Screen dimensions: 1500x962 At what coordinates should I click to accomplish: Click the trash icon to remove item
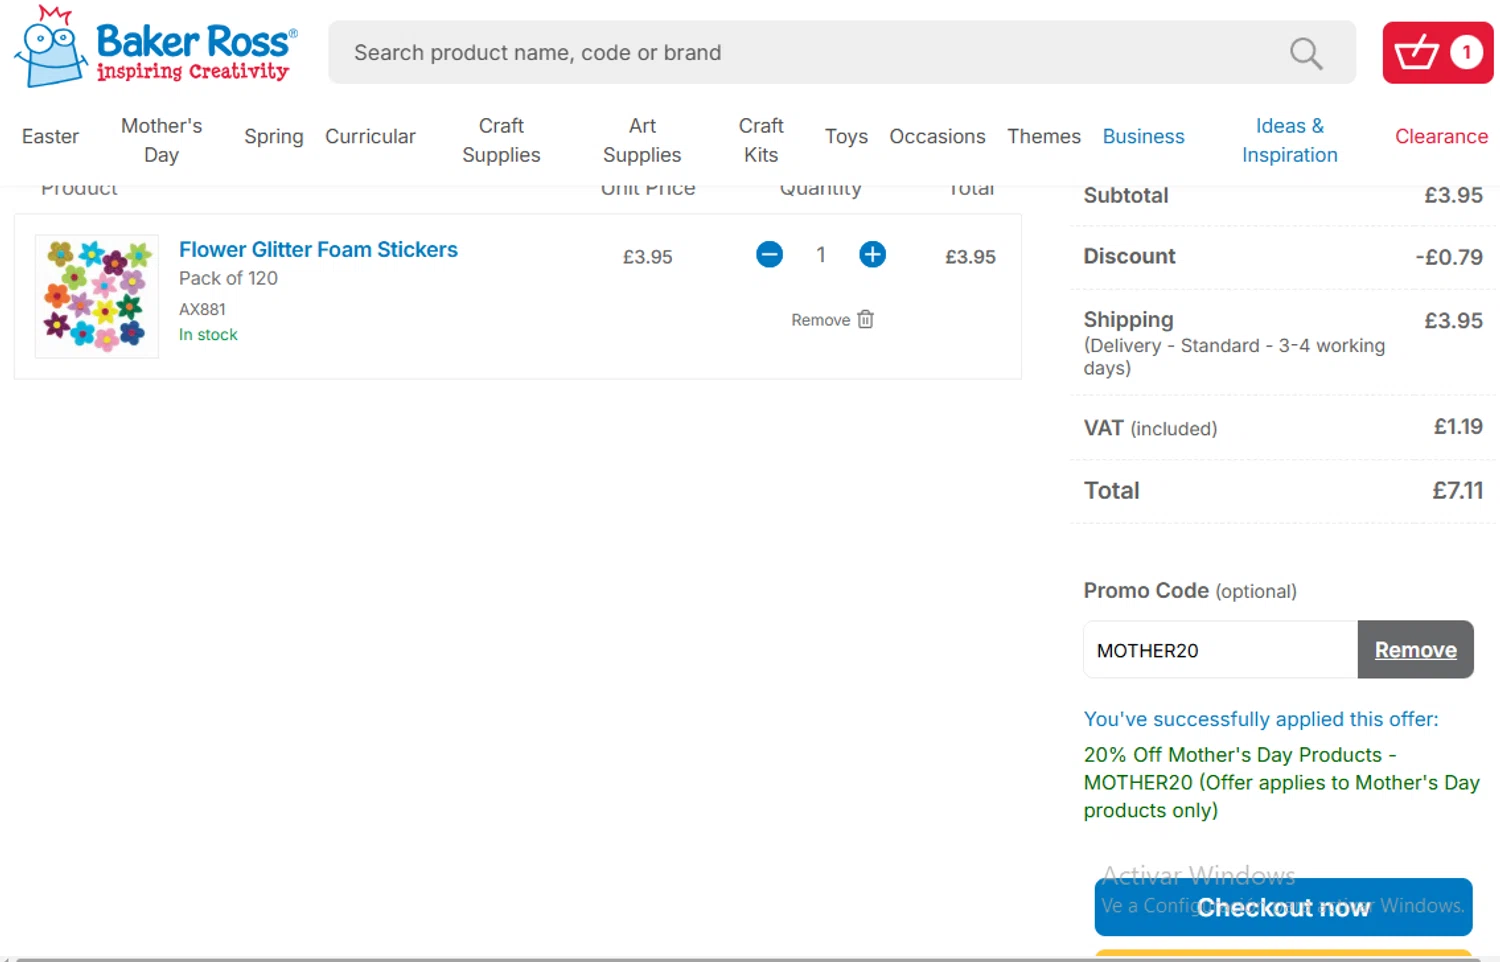(x=866, y=320)
